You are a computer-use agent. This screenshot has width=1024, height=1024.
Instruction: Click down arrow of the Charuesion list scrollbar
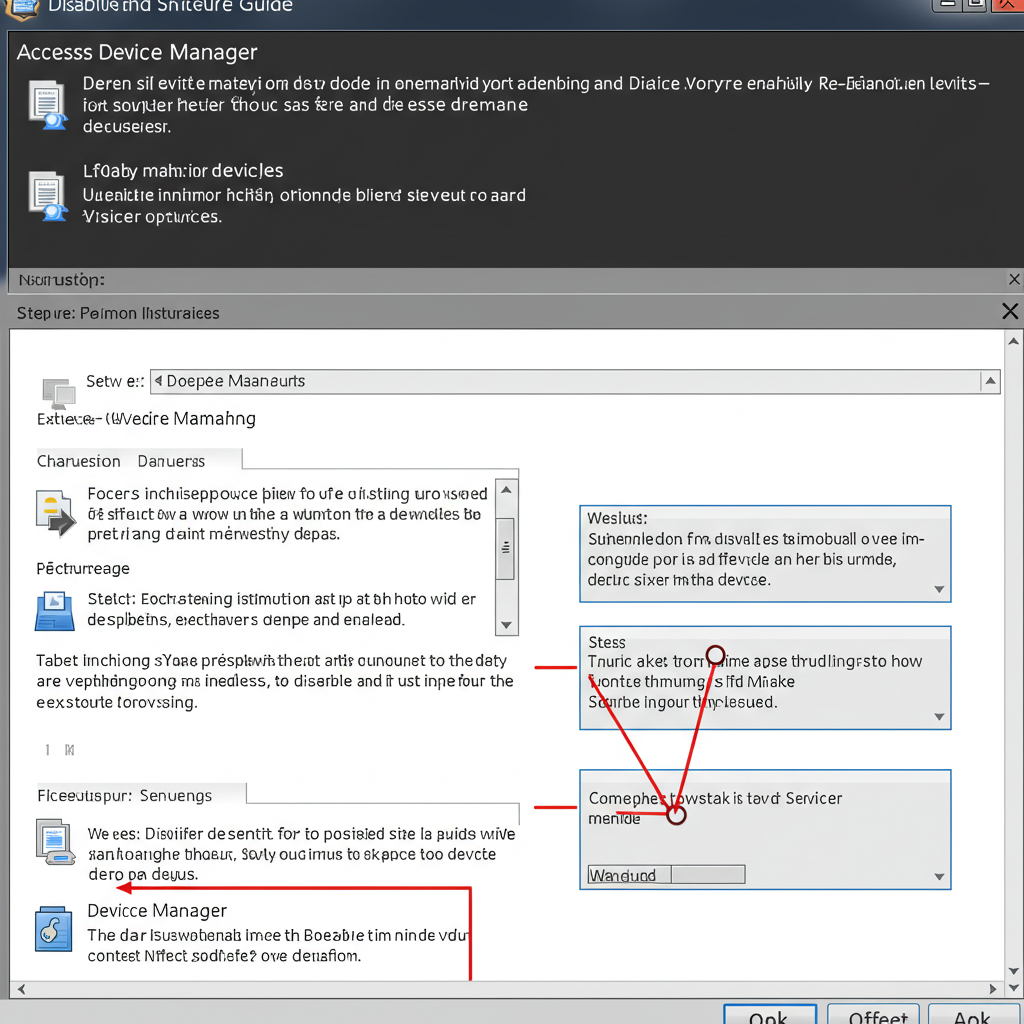tap(506, 625)
